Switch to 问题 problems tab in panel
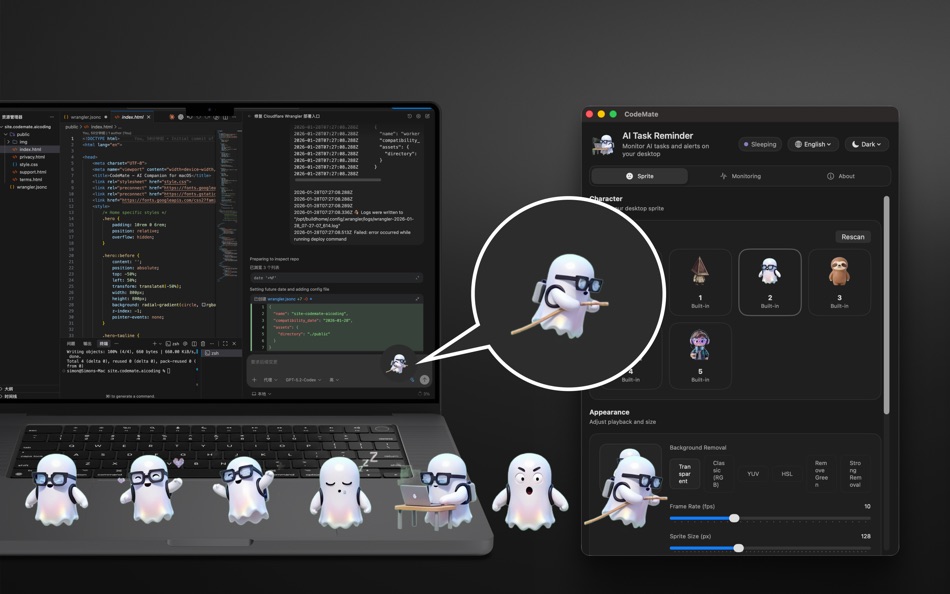This screenshot has height=594, width=950. point(70,344)
